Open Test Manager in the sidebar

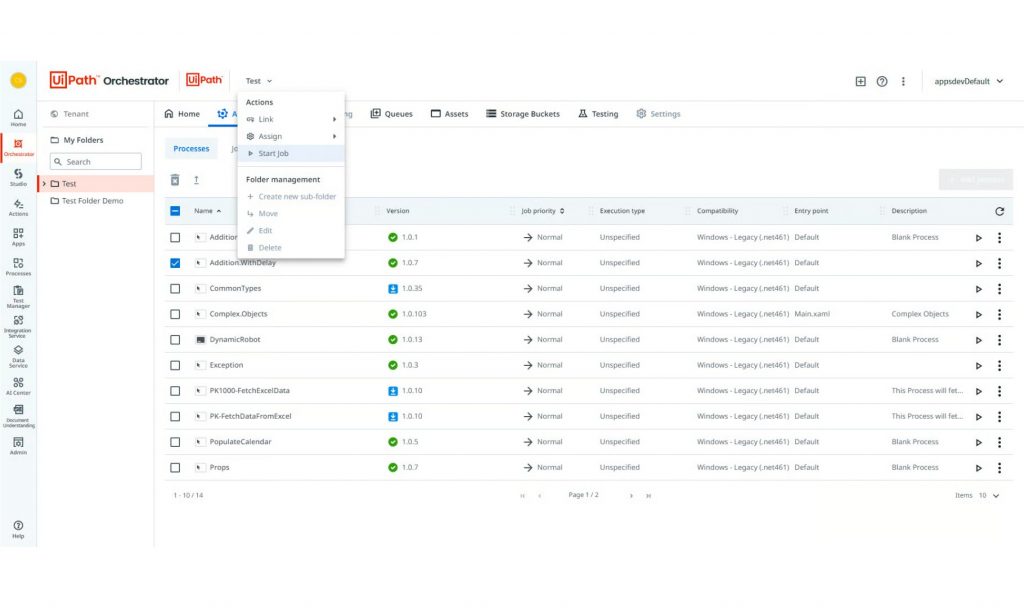click(x=18, y=296)
